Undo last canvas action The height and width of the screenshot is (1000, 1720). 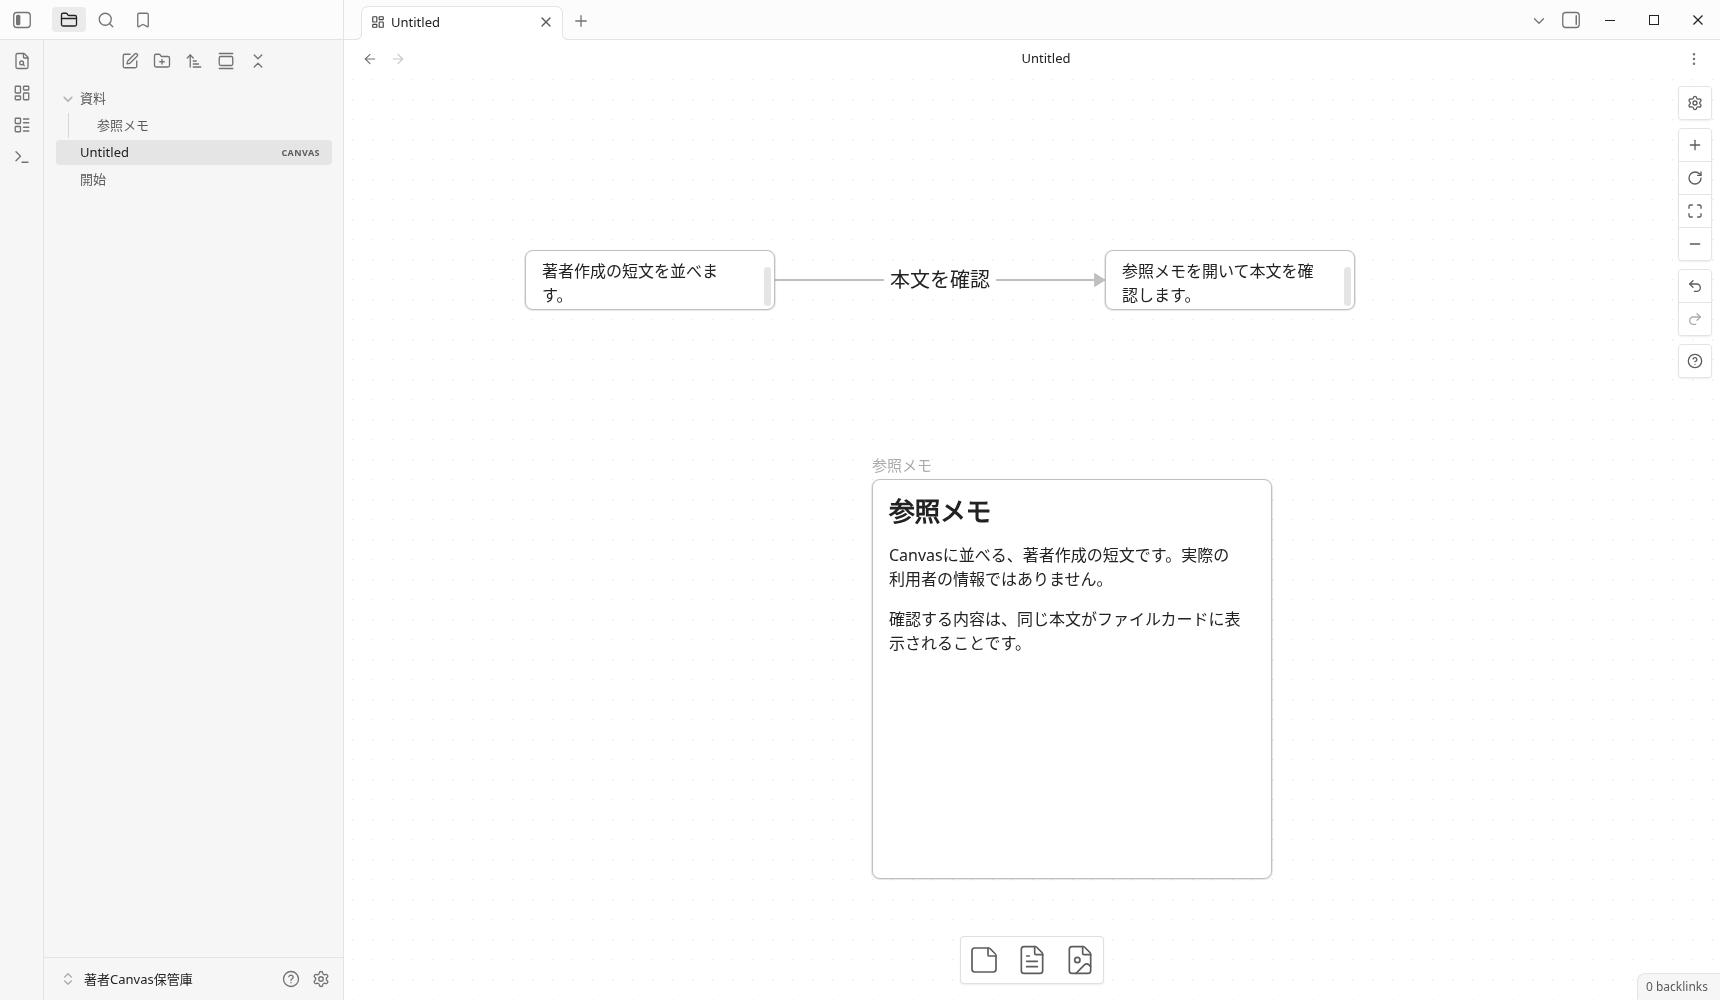[x=1695, y=286]
